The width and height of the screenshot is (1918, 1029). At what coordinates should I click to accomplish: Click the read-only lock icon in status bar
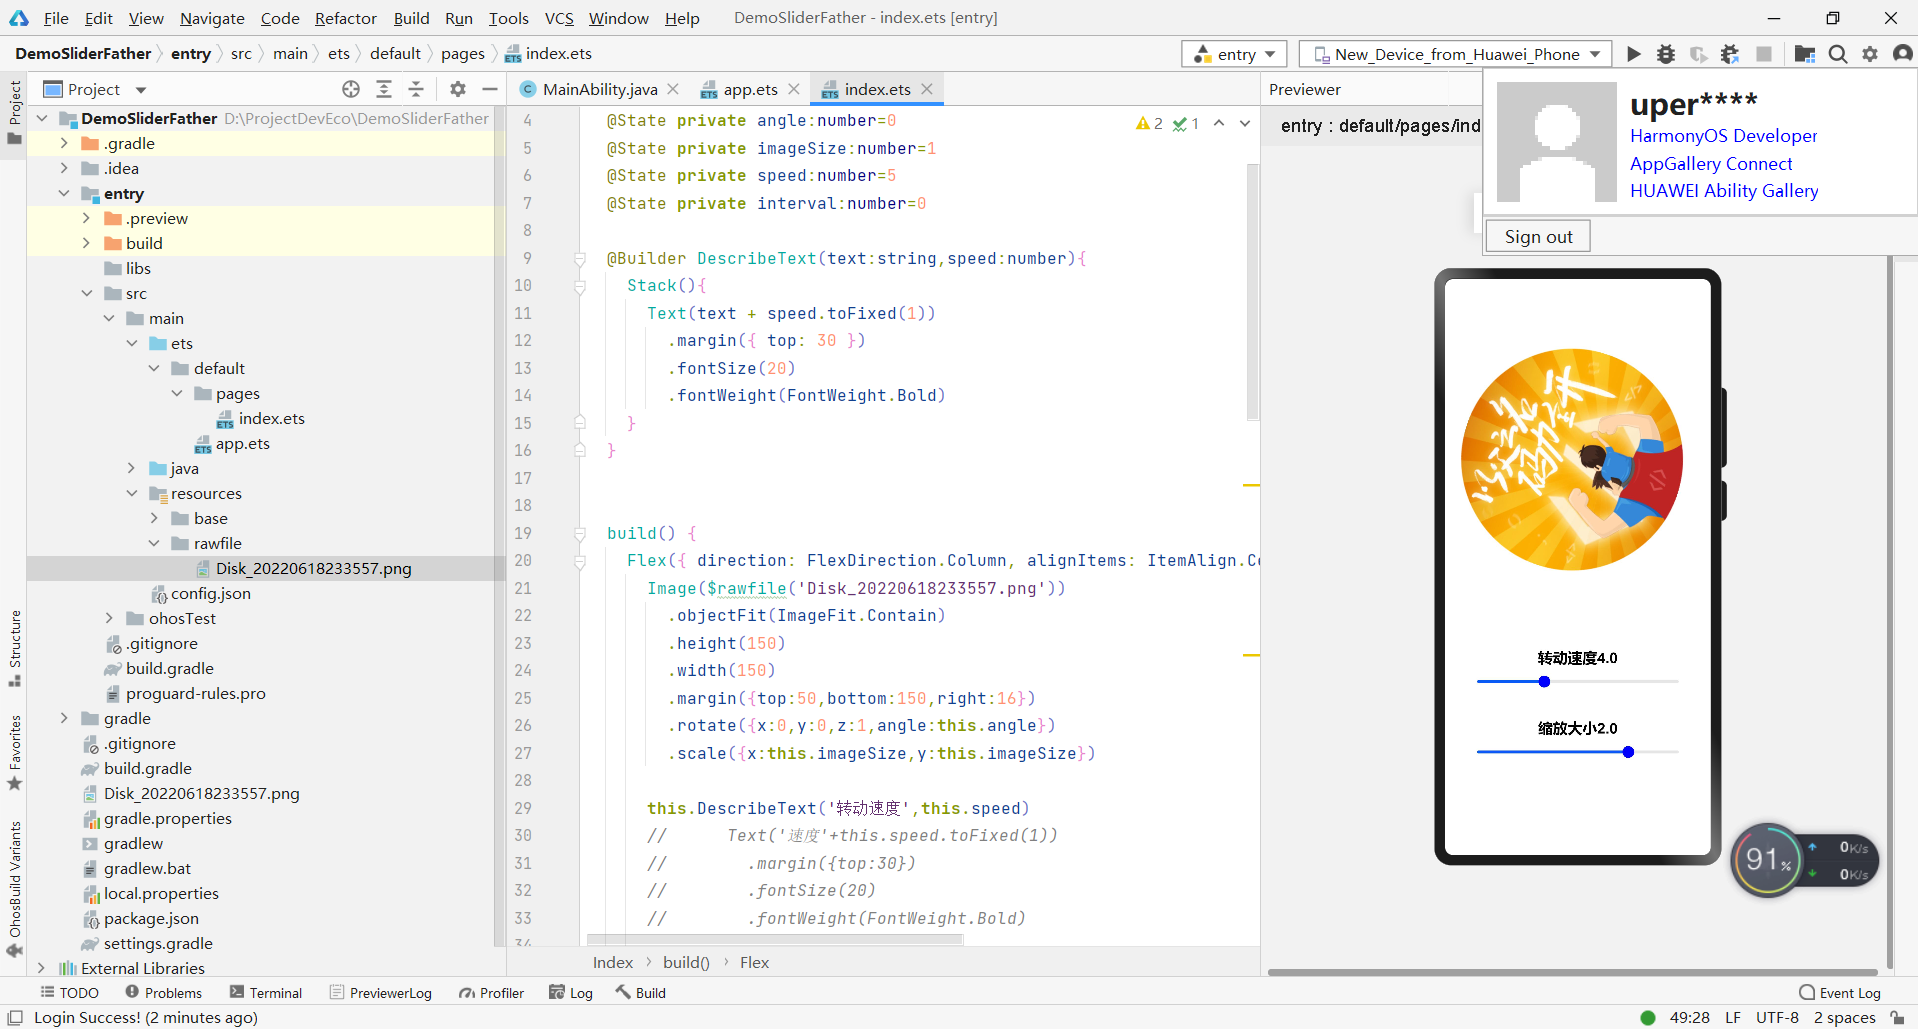(x=1897, y=1018)
